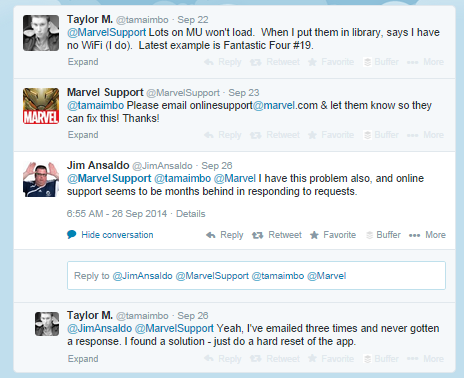Expand the Marvel Support tweet
464x378 pixels.
point(83,135)
